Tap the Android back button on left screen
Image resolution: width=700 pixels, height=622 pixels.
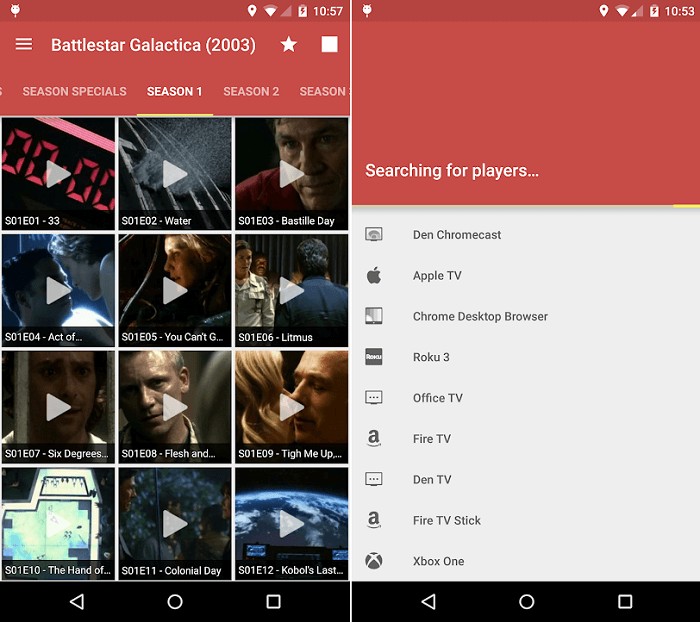(77, 601)
